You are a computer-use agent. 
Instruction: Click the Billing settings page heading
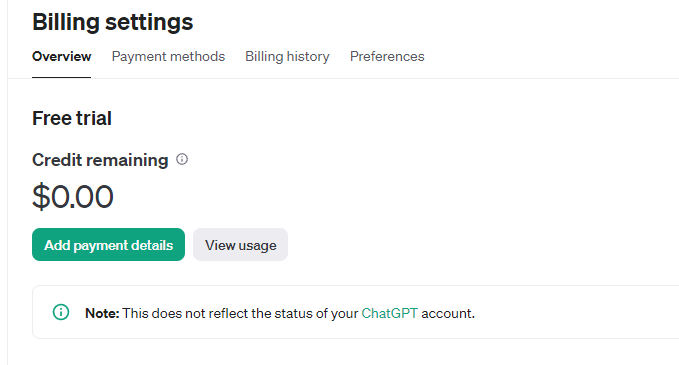(113, 22)
